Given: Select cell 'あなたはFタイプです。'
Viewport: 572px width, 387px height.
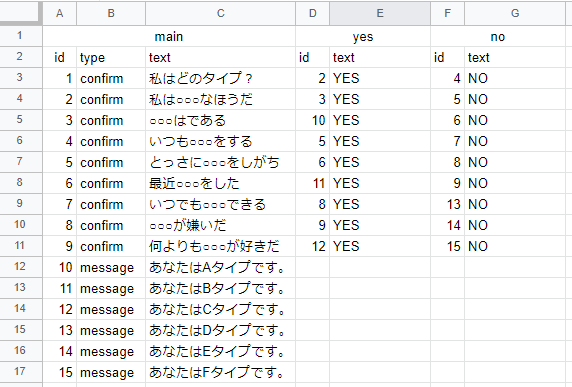Looking at the screenshot, I should [x=220, y=372].
